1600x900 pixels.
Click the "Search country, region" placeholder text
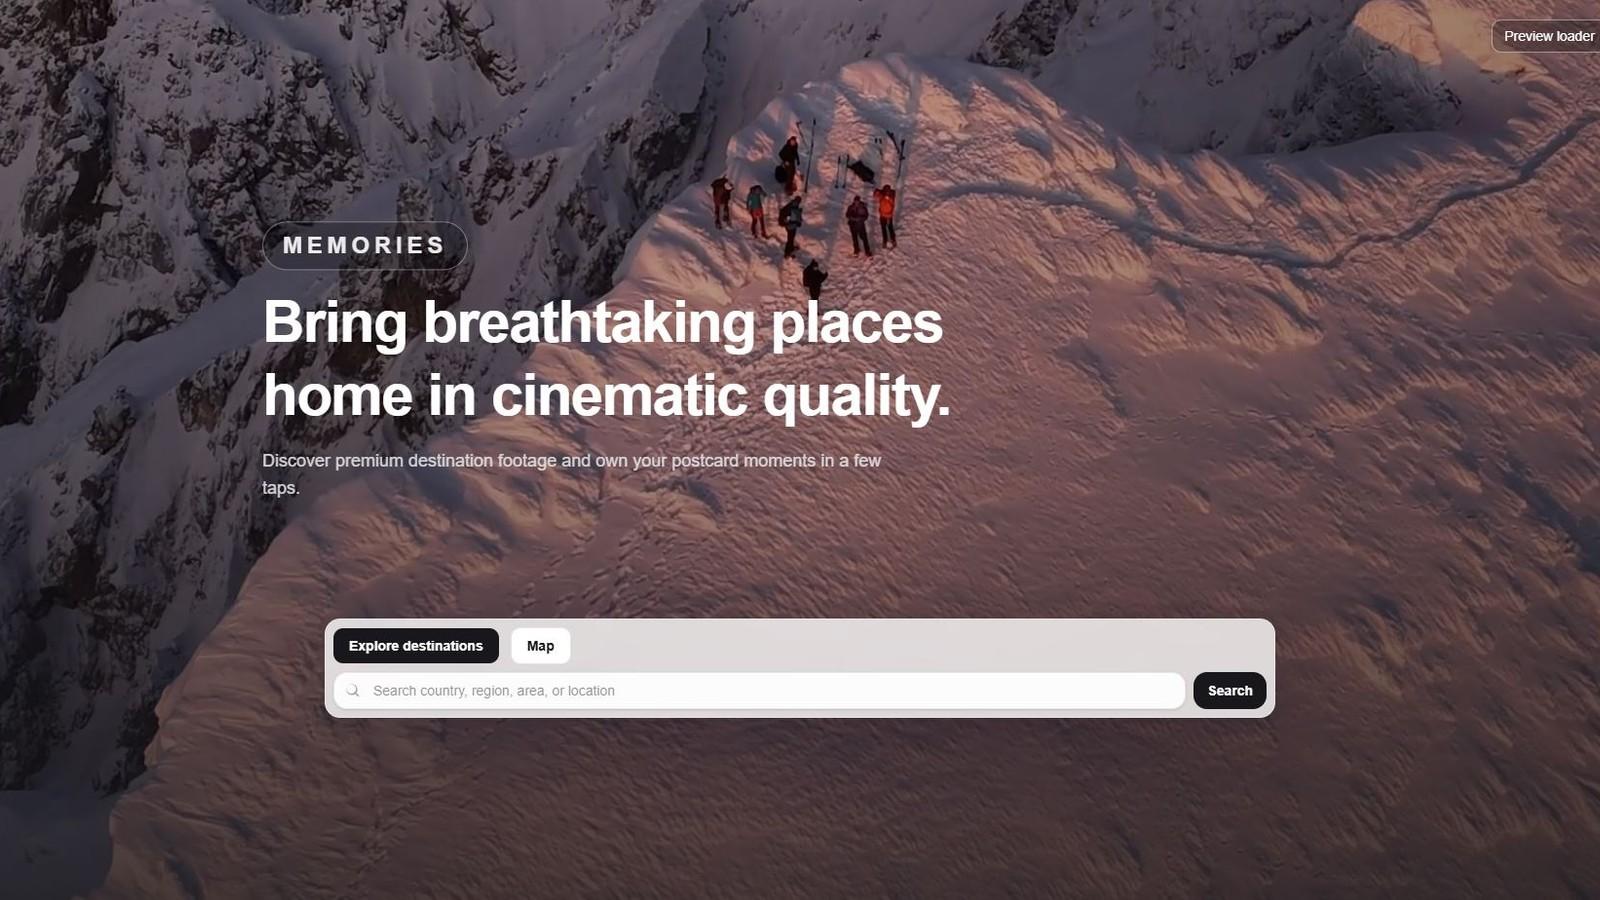(x=493, y=691)
